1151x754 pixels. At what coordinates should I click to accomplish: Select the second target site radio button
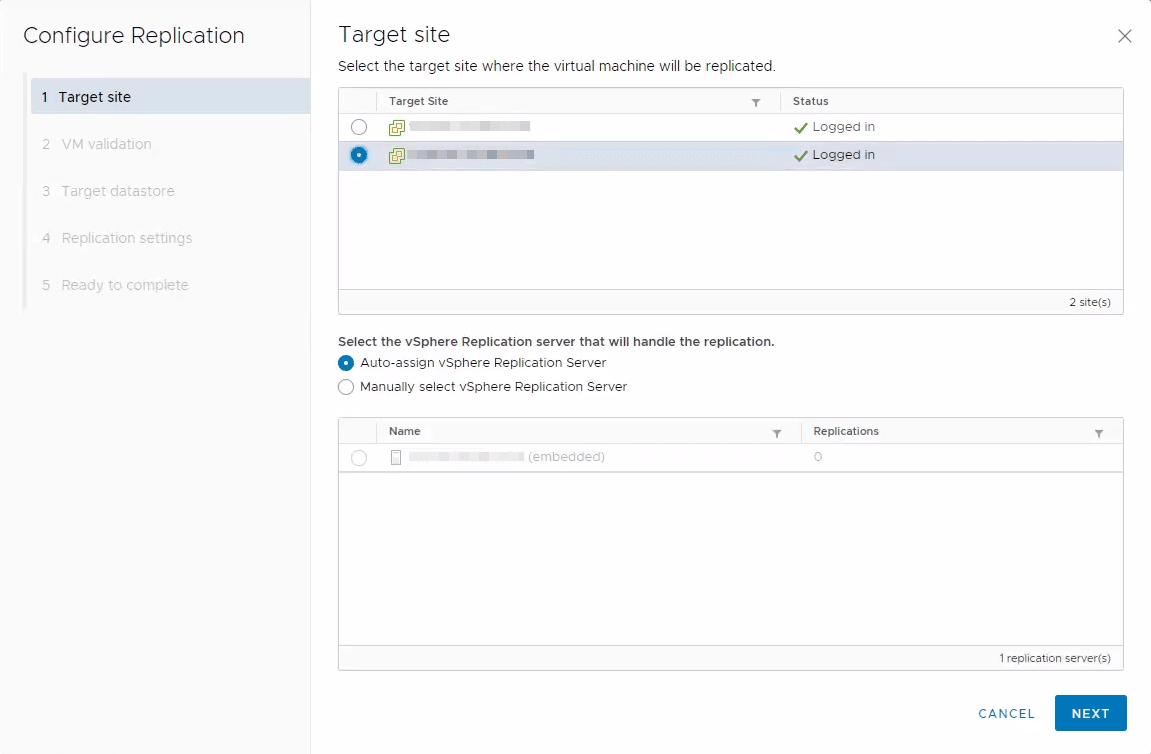359,156
